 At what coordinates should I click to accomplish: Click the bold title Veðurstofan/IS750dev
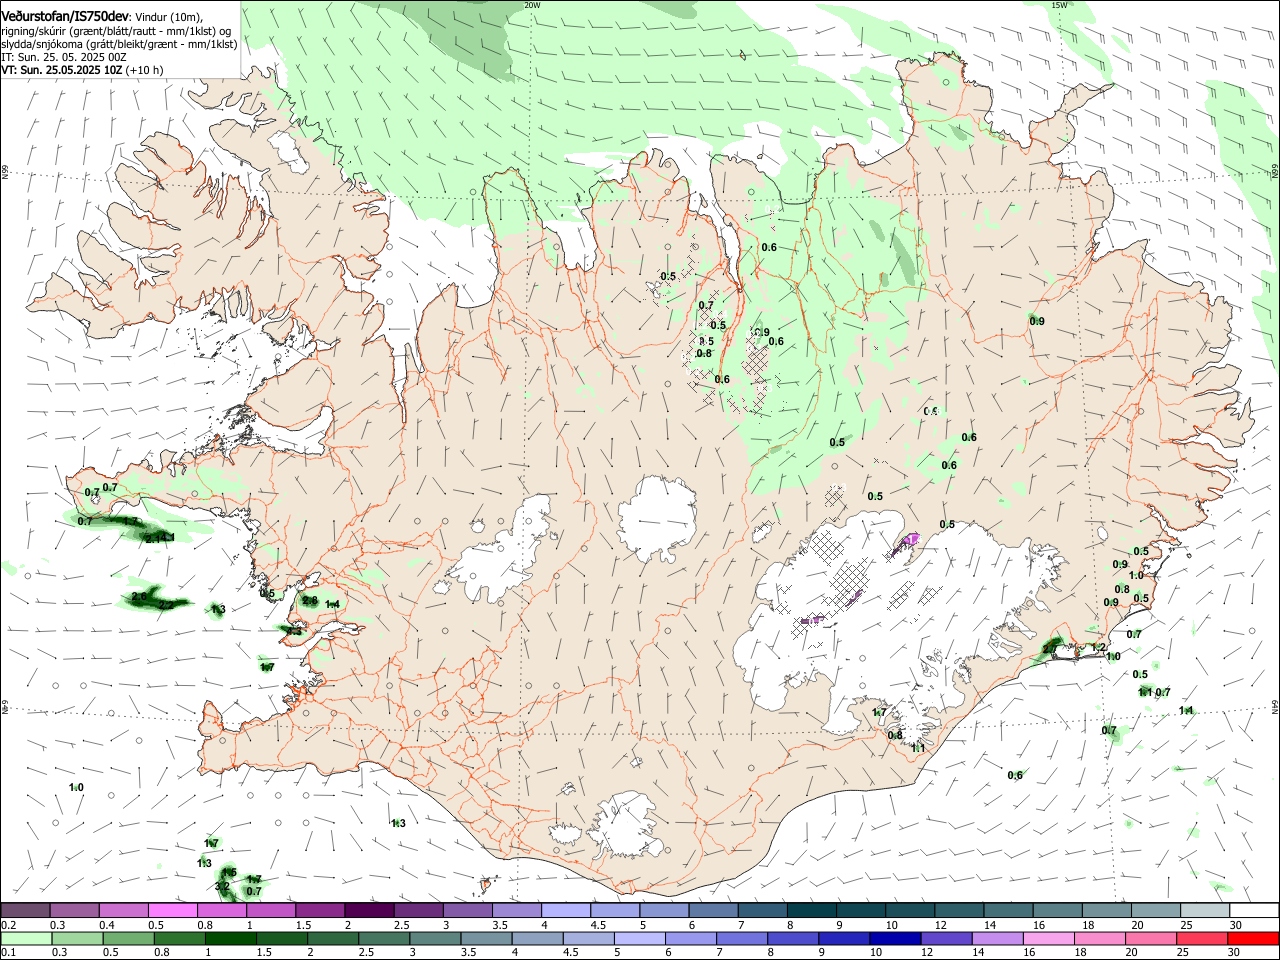pos(65,17)
